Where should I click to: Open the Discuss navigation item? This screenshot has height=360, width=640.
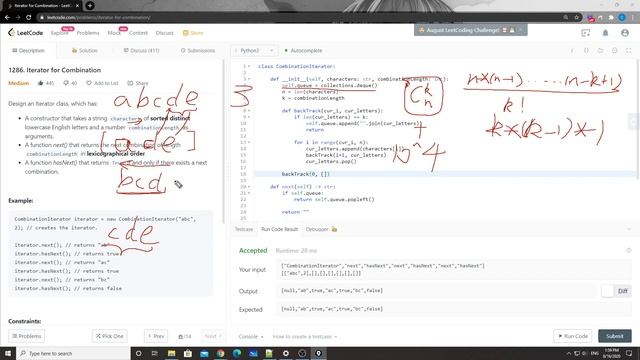click(x=164, y=33)
